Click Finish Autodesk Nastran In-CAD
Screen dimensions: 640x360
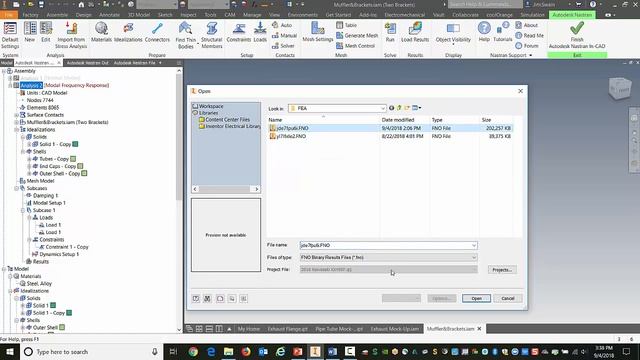(577, 35)
